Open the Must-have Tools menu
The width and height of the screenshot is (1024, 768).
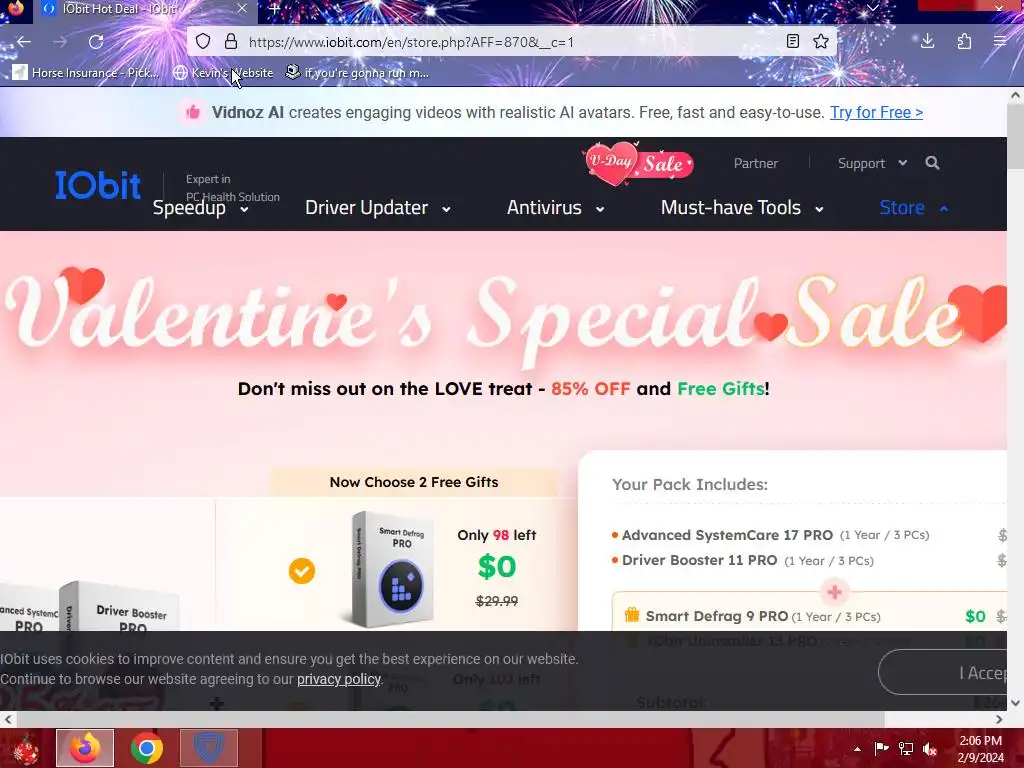coord(743,208)
